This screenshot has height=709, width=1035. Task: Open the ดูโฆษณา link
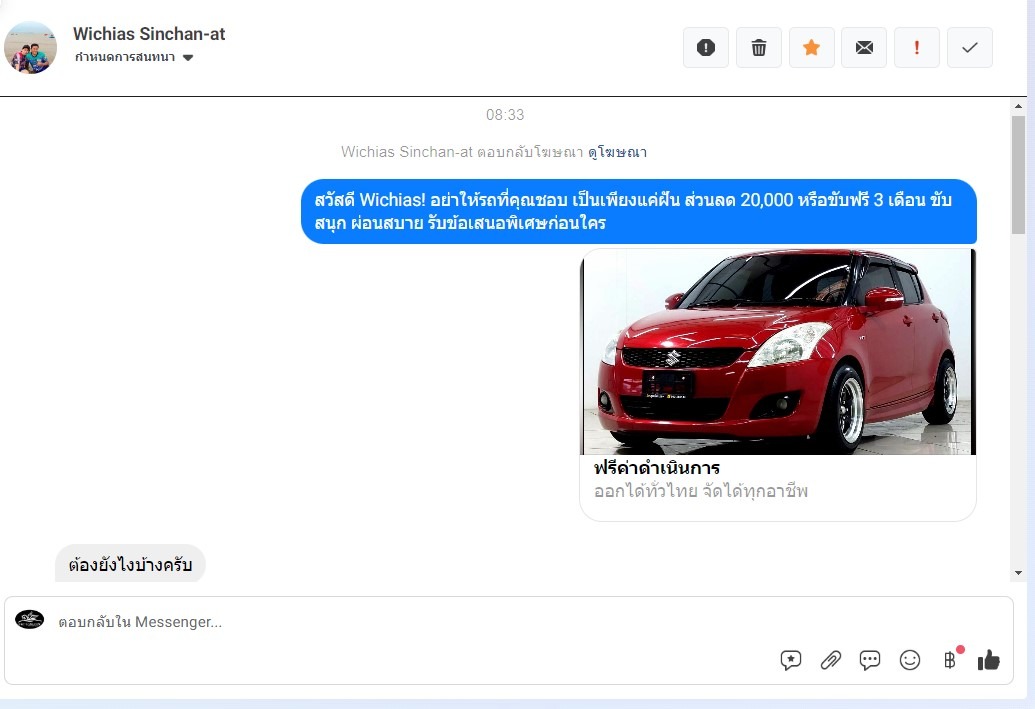click(617, 152)
